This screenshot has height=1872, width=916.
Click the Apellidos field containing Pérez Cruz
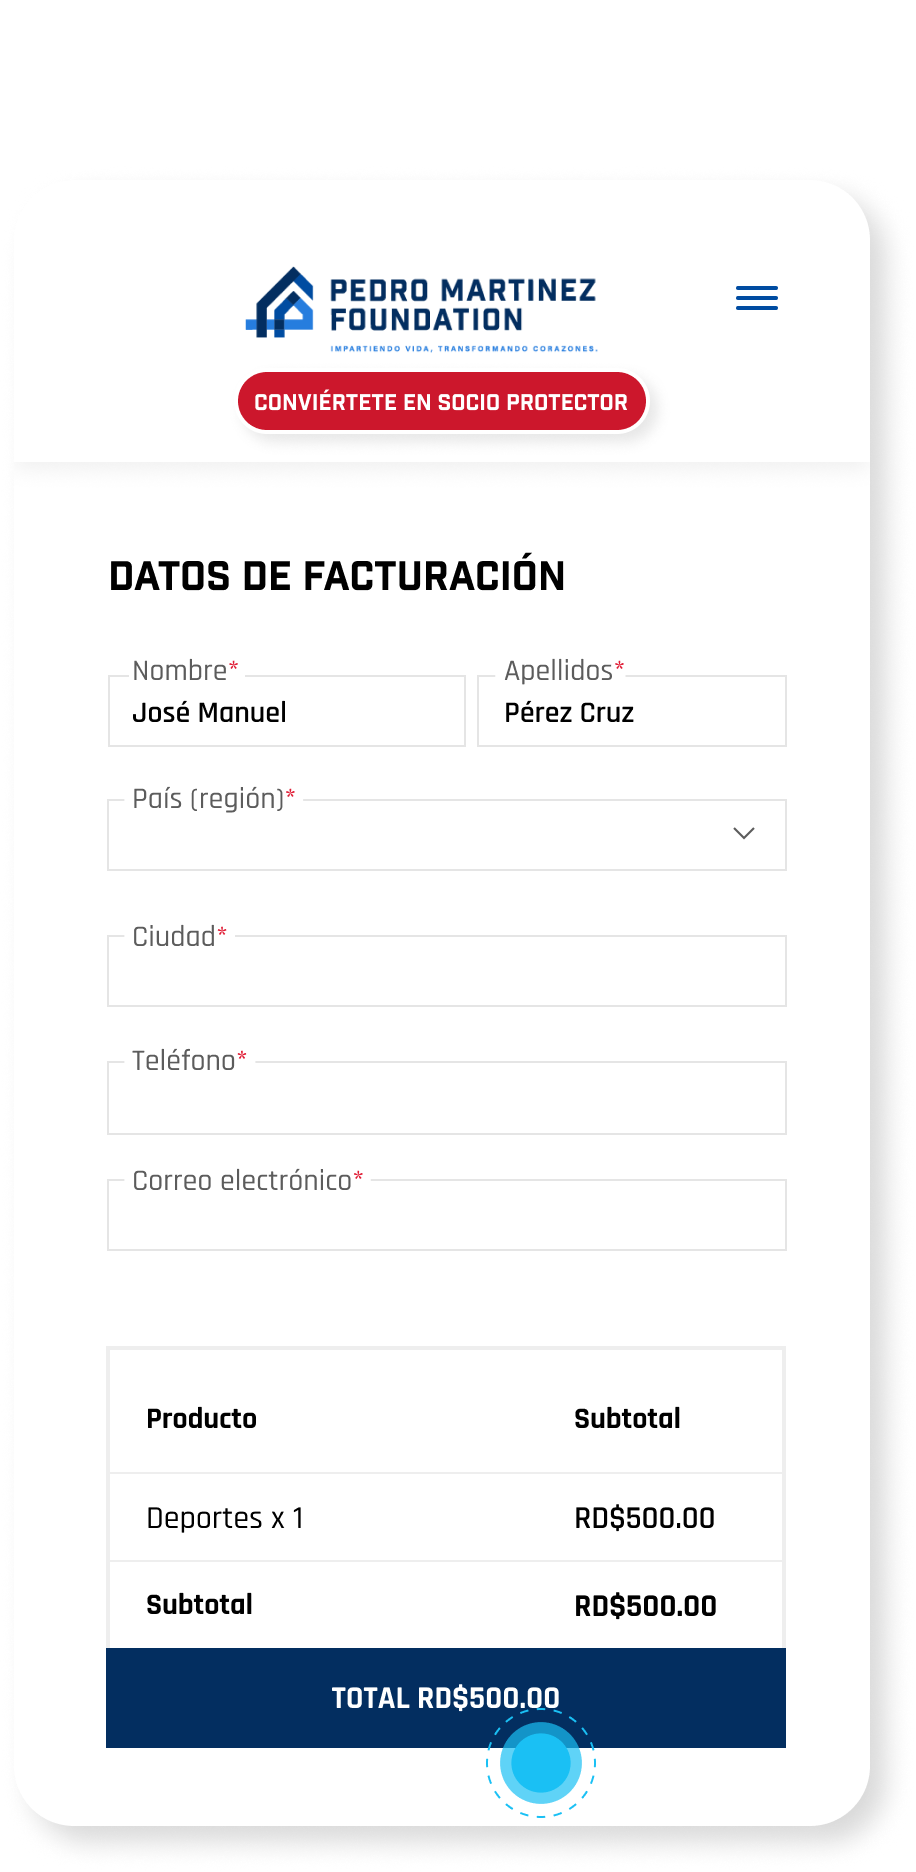click(x=632, y=712)
